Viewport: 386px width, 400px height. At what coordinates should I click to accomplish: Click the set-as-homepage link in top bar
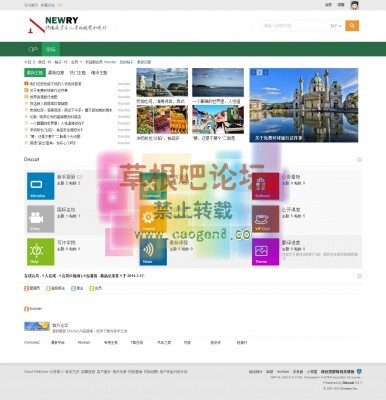click(x=31, y=5)
